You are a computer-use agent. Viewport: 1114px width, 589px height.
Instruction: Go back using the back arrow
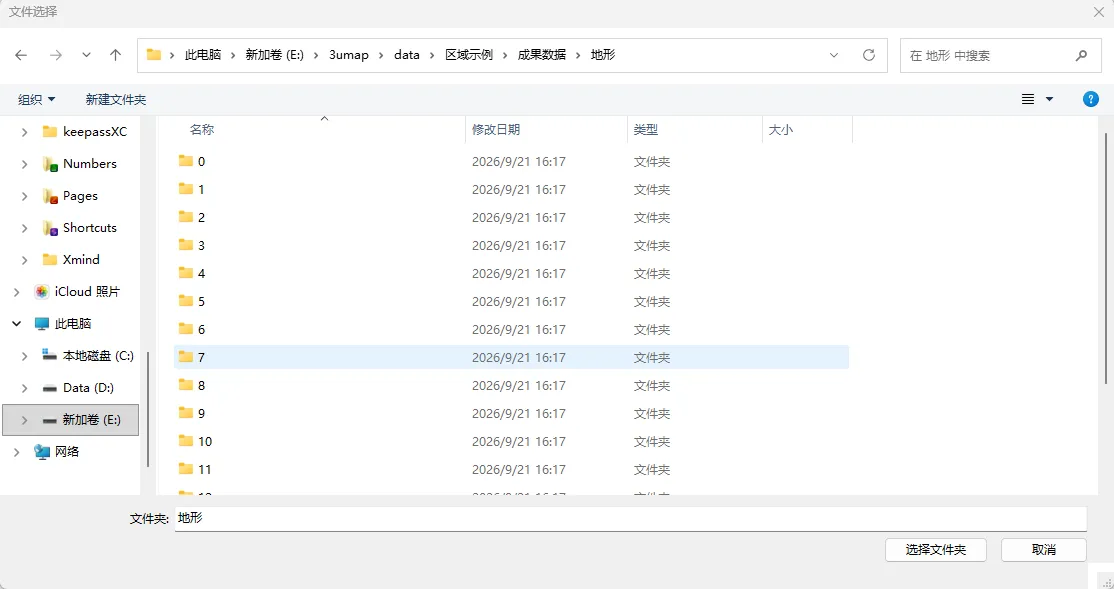click(x=21, y=55)
